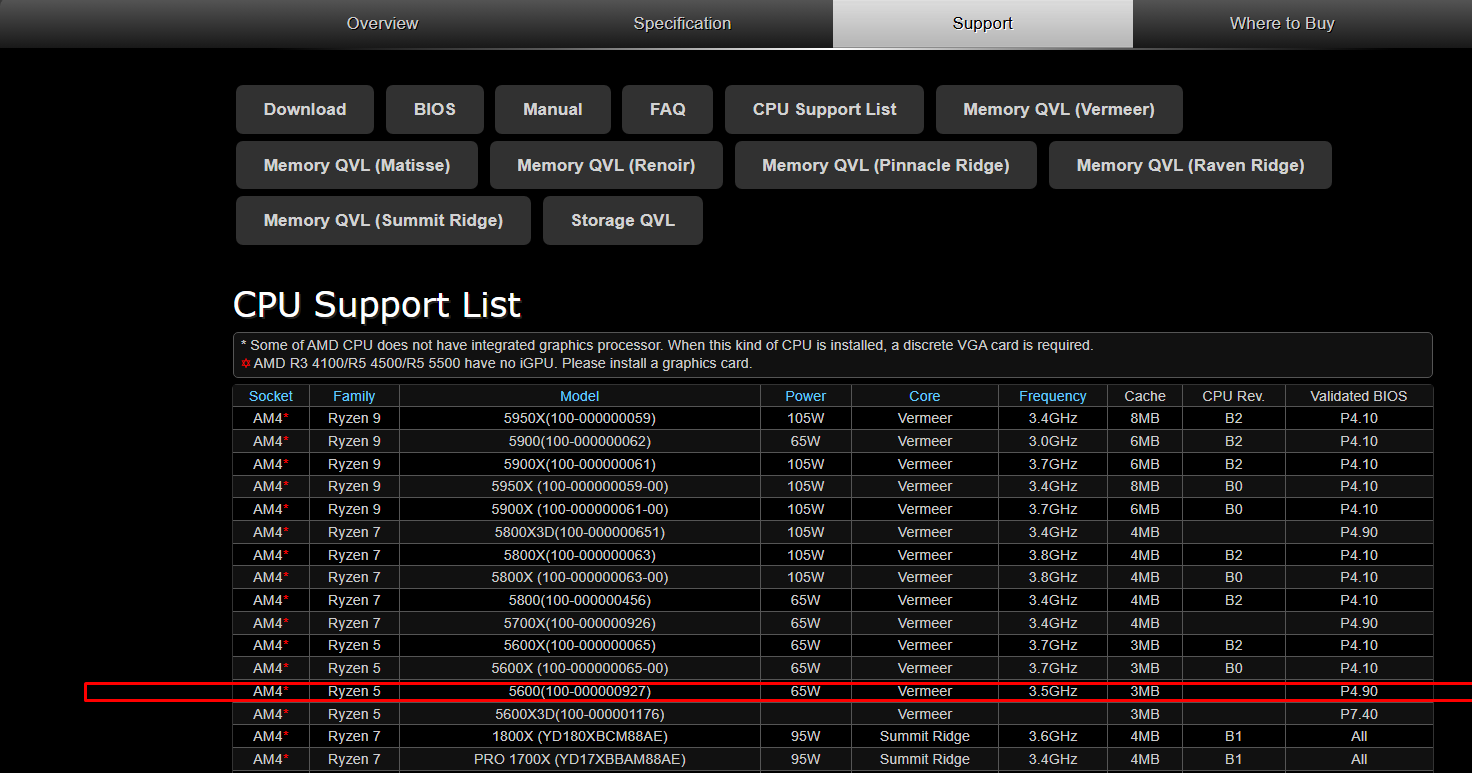Show the FAQ section

tap(668, 110)
